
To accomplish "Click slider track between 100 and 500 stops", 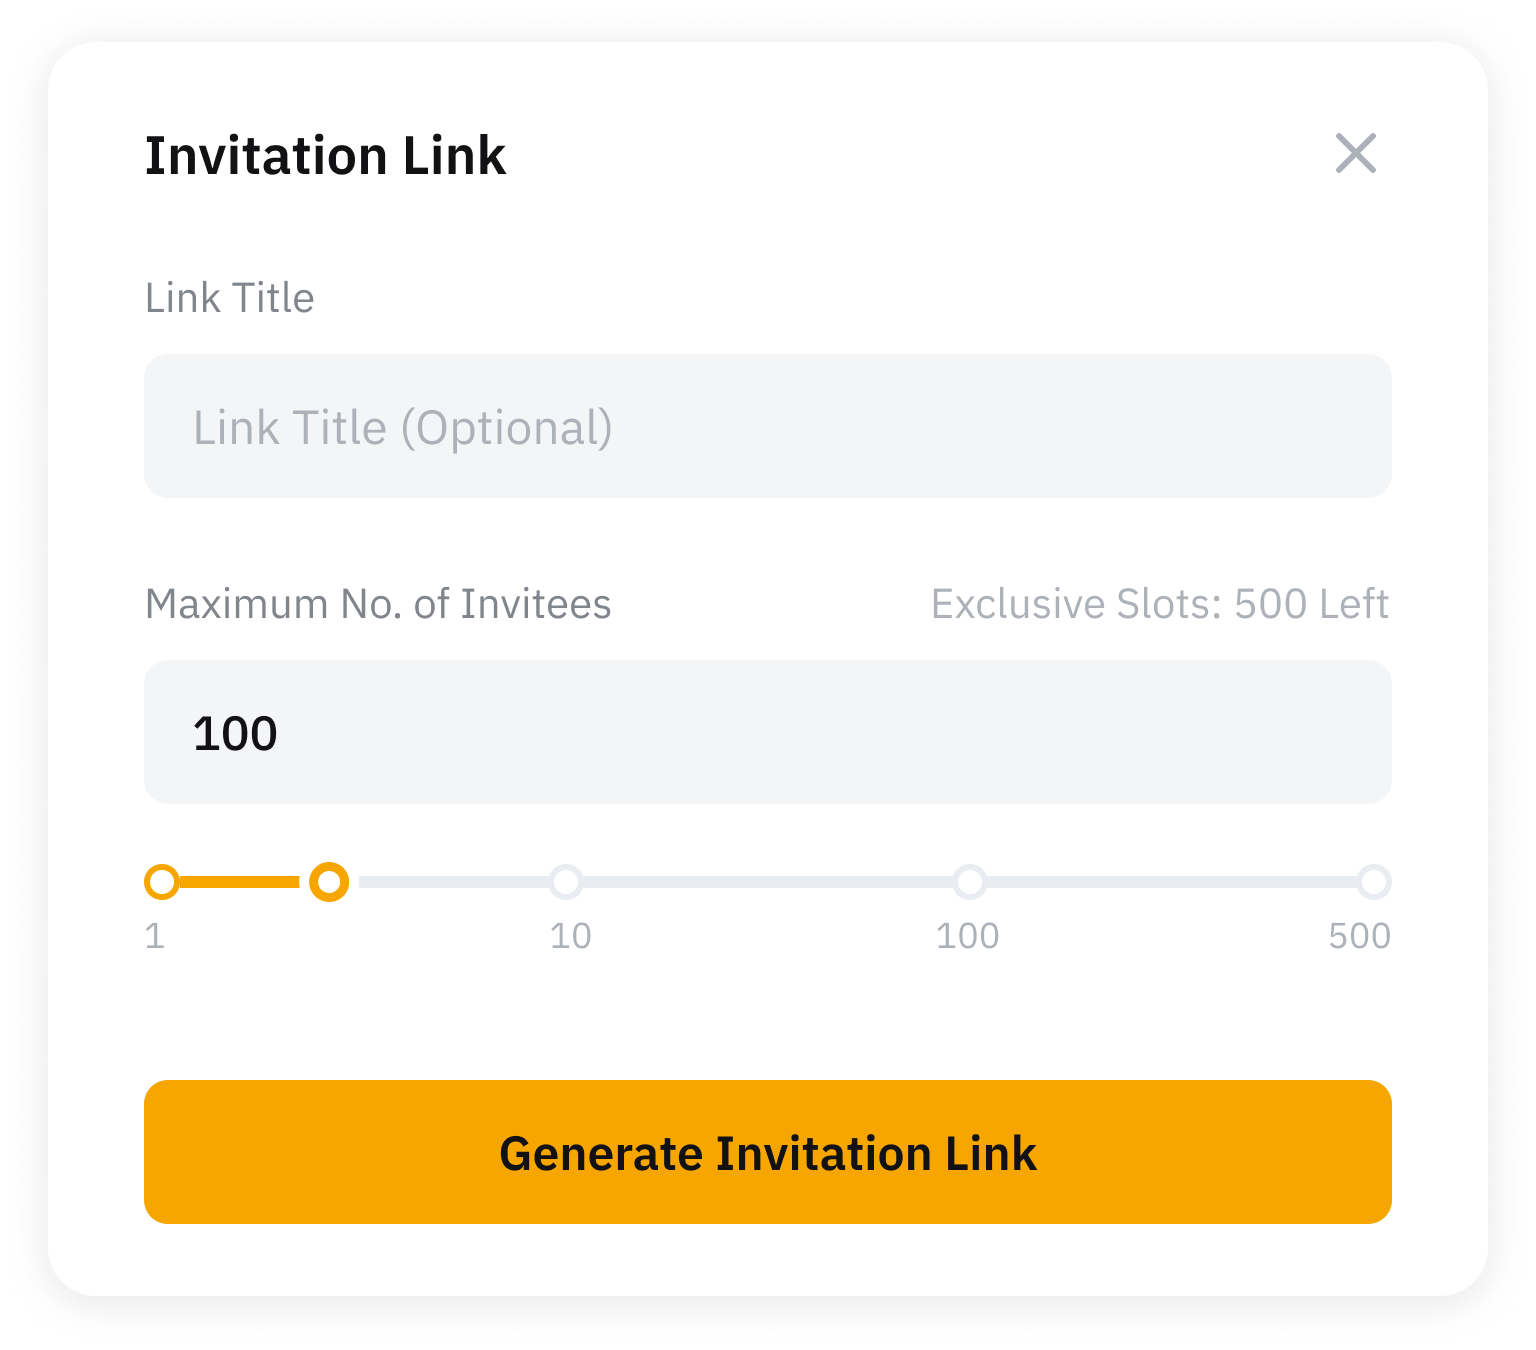I will coord(1171,882).
